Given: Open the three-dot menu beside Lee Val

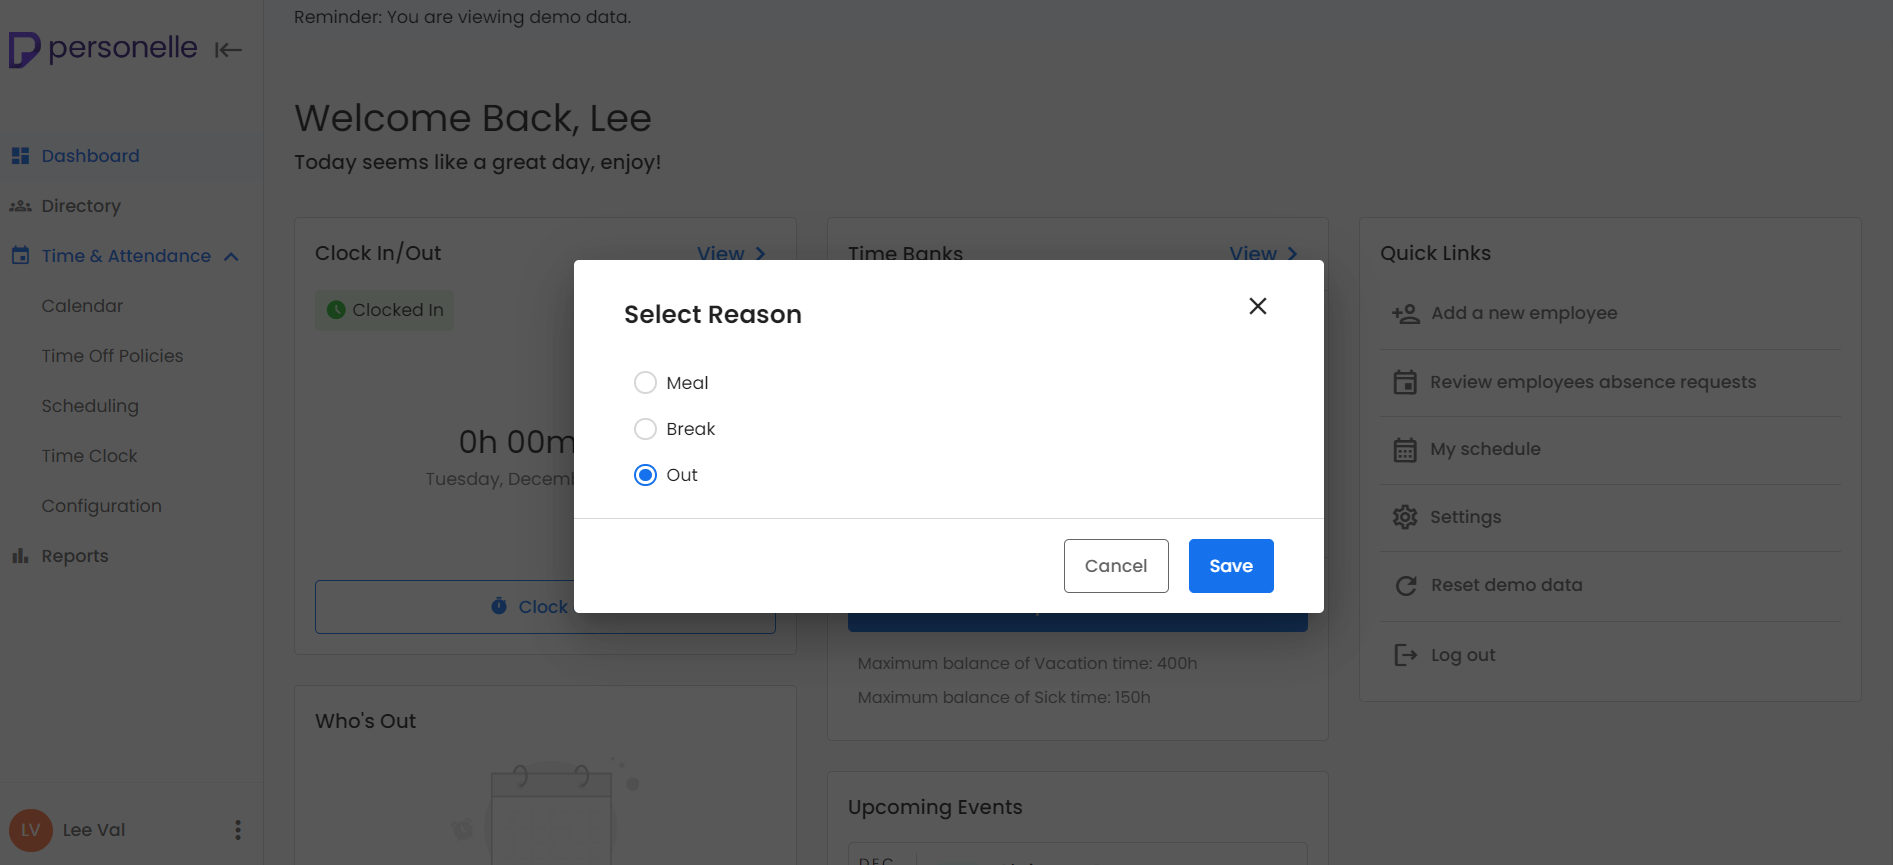Looking at the screenshot, I should click(x=237, y=830).
